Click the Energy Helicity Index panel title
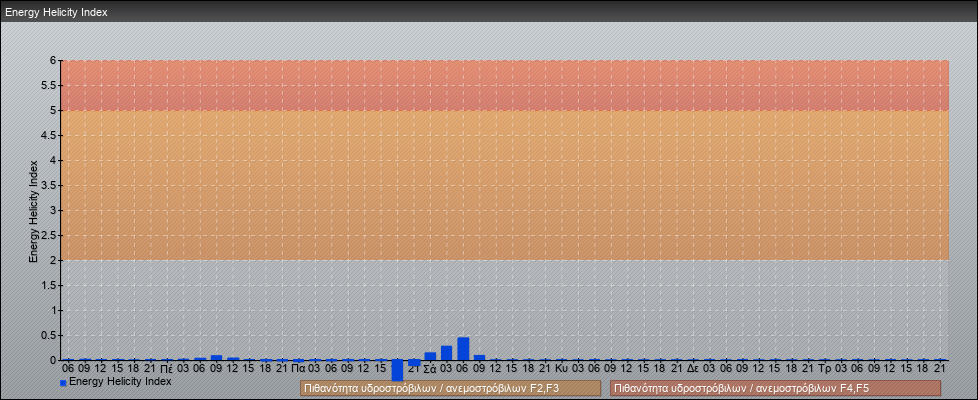Image resolution: width=978 pixels, height=400 pixels. [56, 12]
